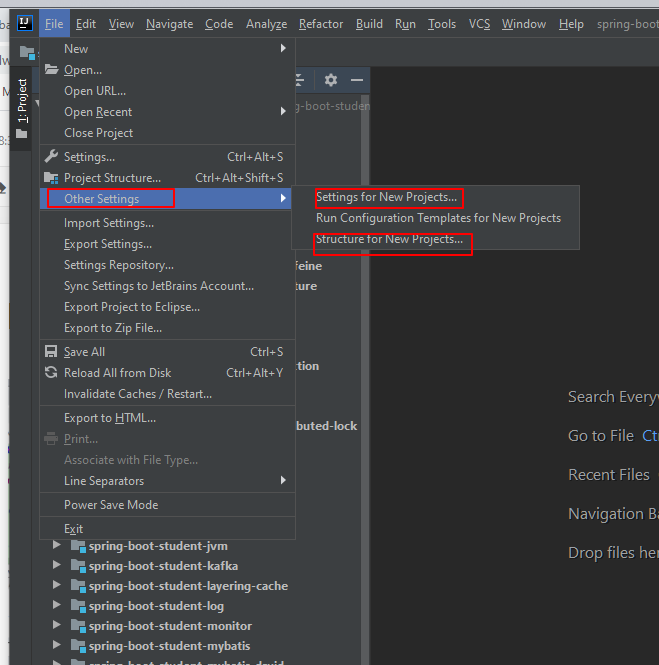Click spring-boot-student-jvm module folder icon
This screenshot has width=659, height=665.
click(78, 546)
